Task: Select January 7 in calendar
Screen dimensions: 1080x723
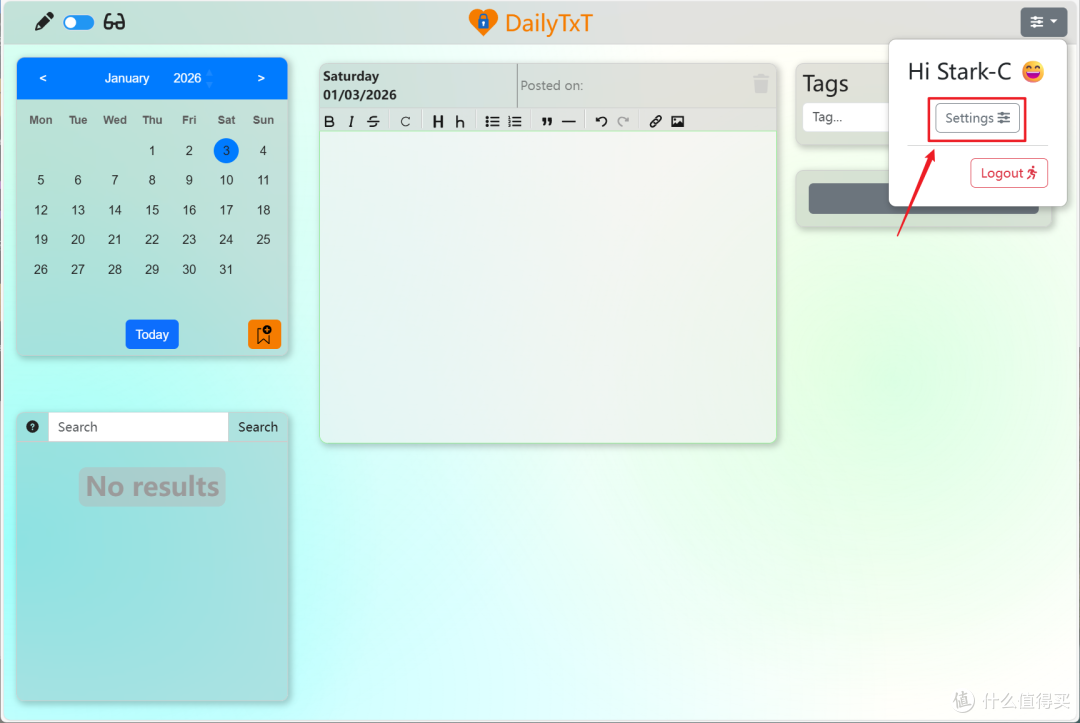Action: pyautogui.click(x=115, y=180)
